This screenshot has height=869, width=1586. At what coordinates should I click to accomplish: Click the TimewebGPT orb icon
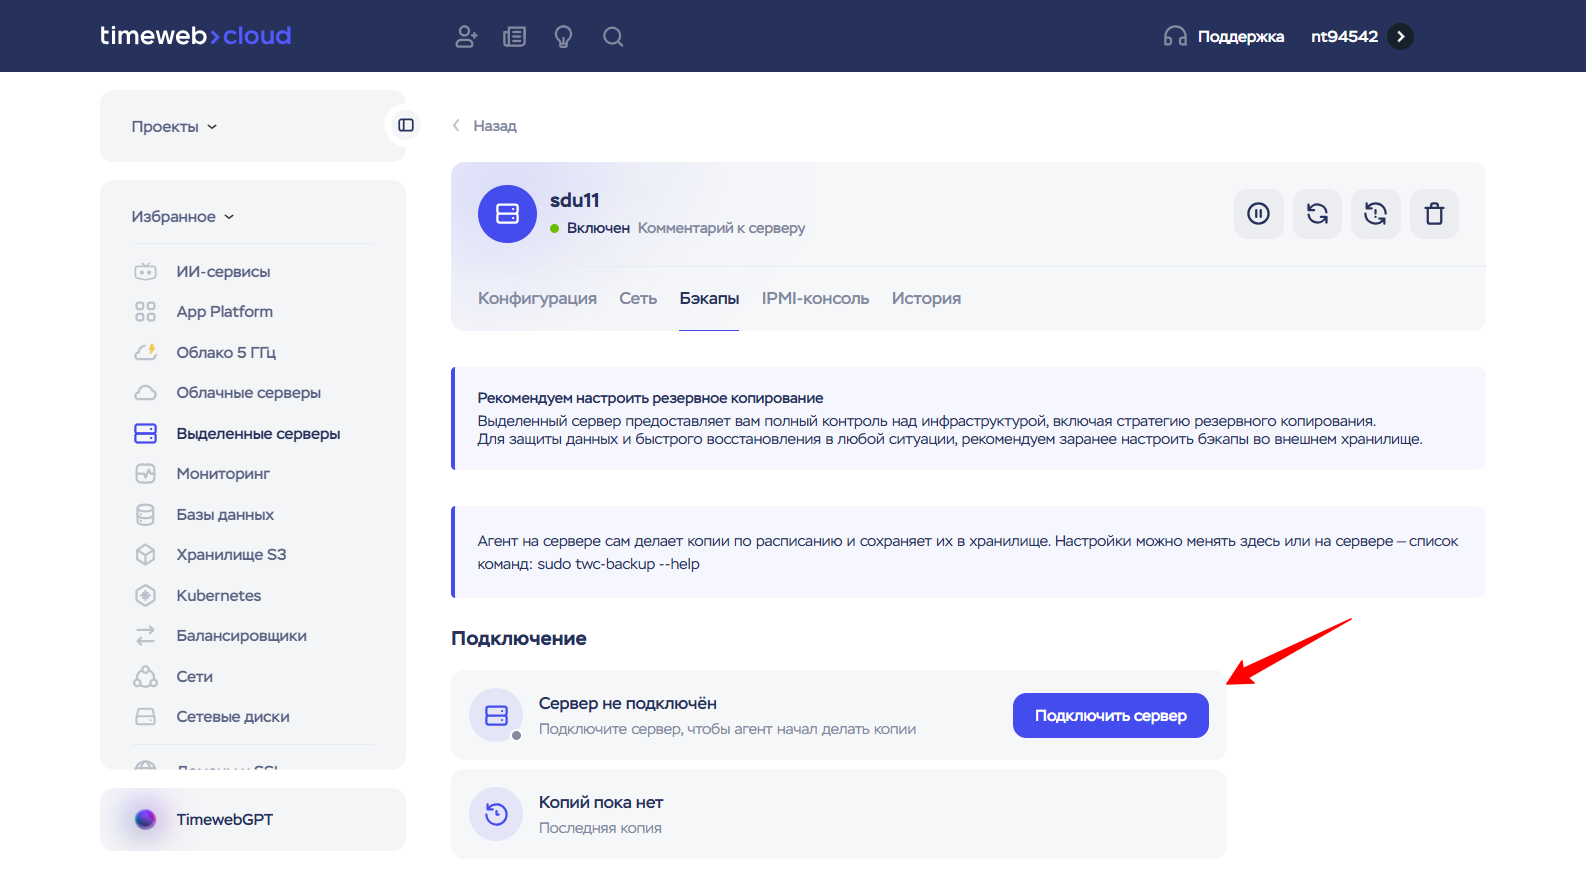[x=146, y=820]
